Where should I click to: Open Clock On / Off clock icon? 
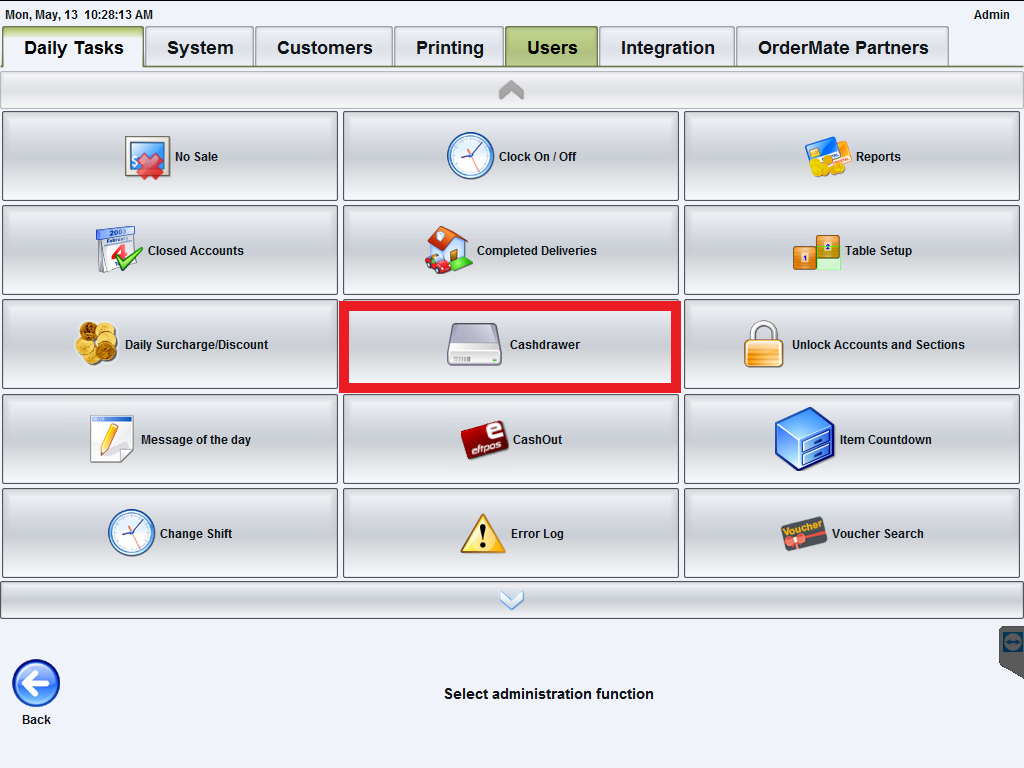click(x=470, y=156)
